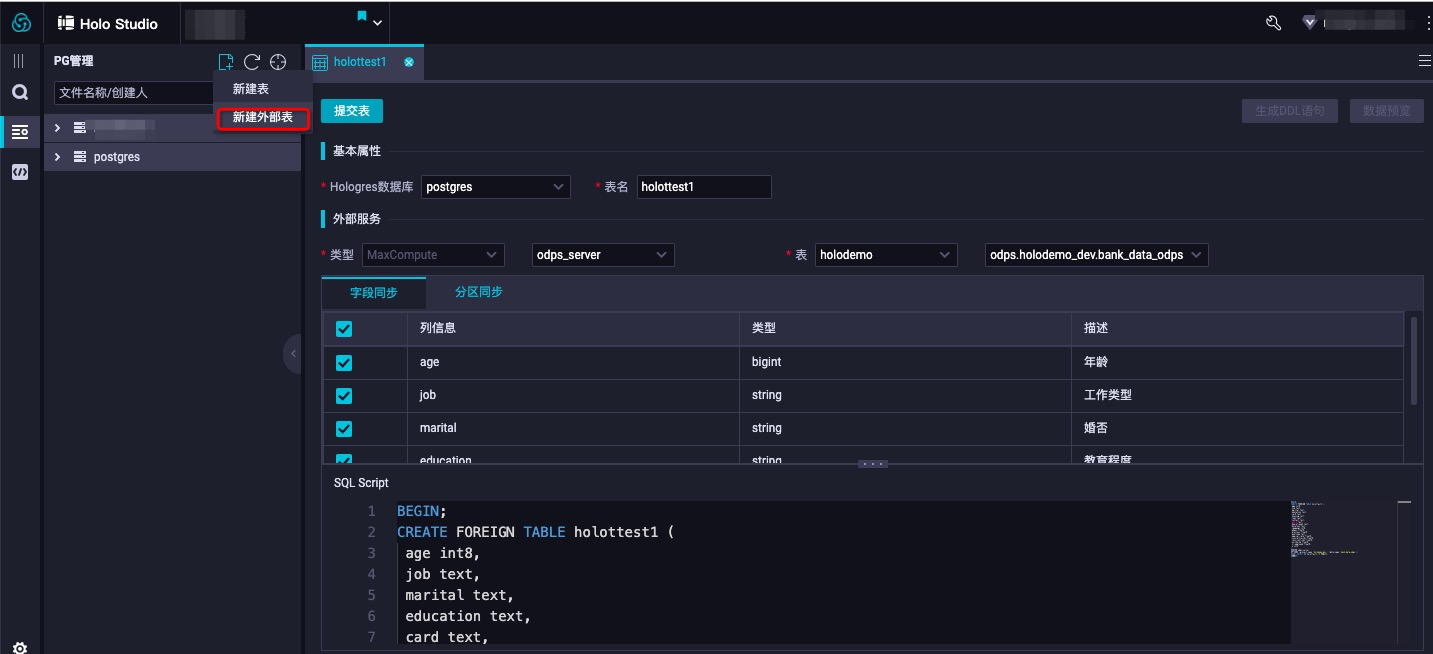The width and height of the screenshot is (1433, 654).
Task: Select the PG management sidebar icon
Action: coord(20,132)
